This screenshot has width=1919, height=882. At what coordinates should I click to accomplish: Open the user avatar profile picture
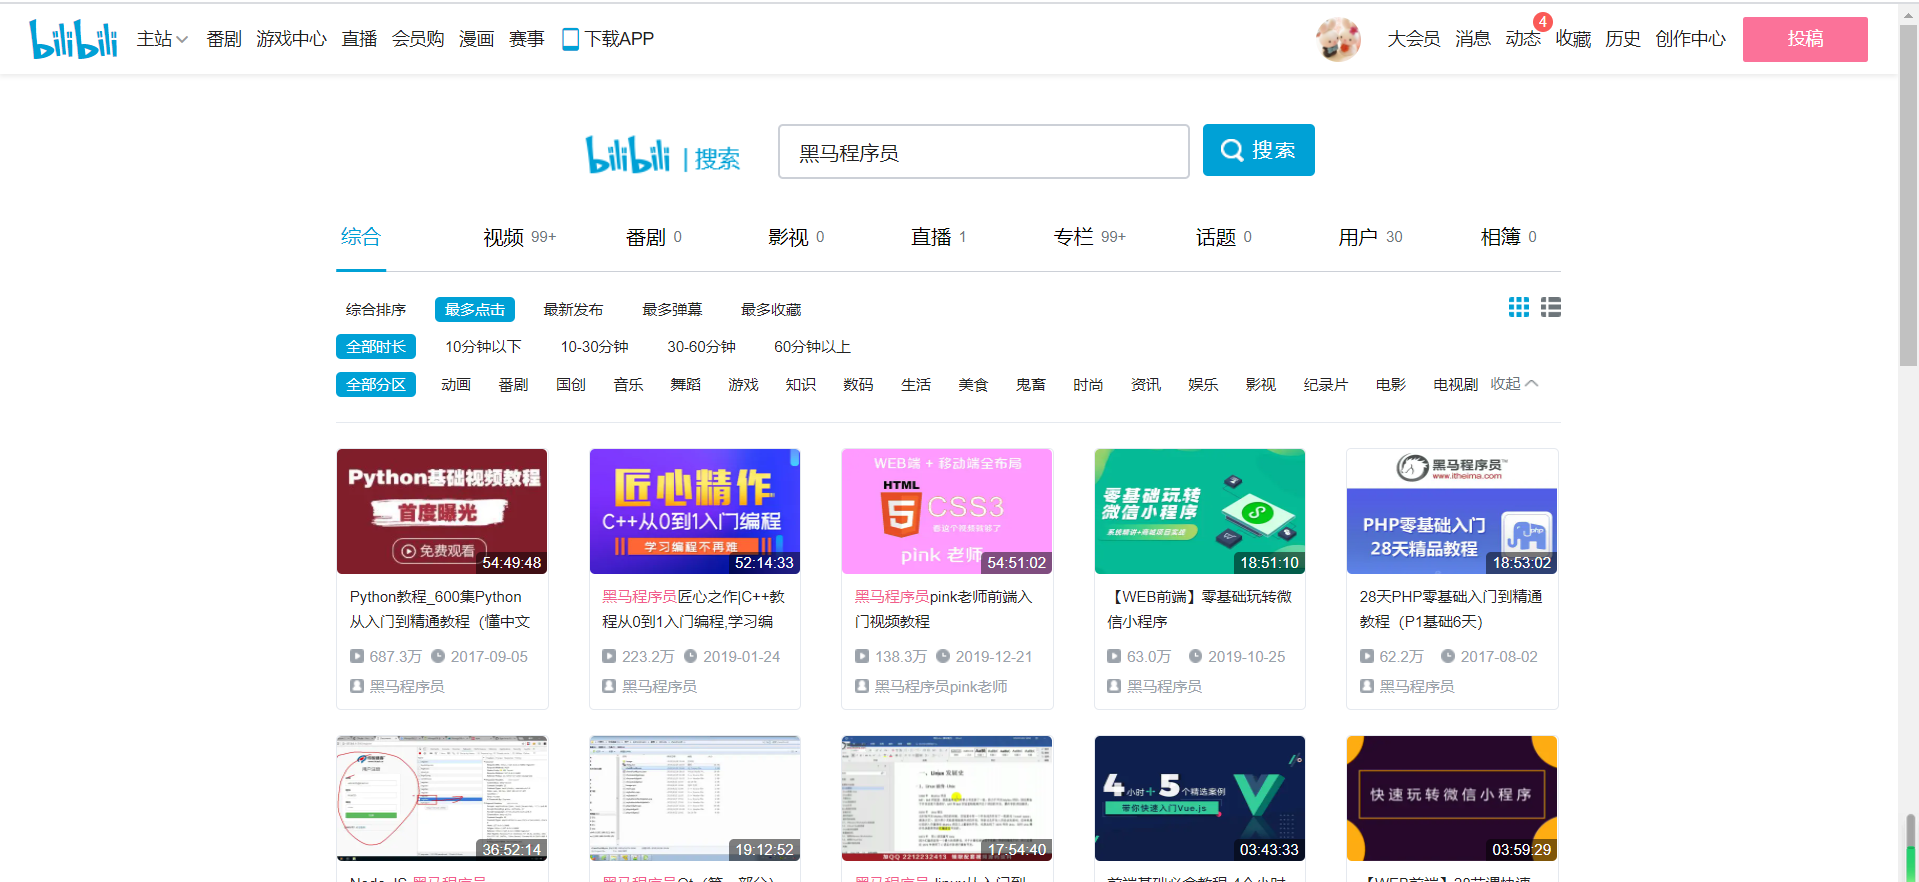pyautogui.click(x=1338, y=39)
